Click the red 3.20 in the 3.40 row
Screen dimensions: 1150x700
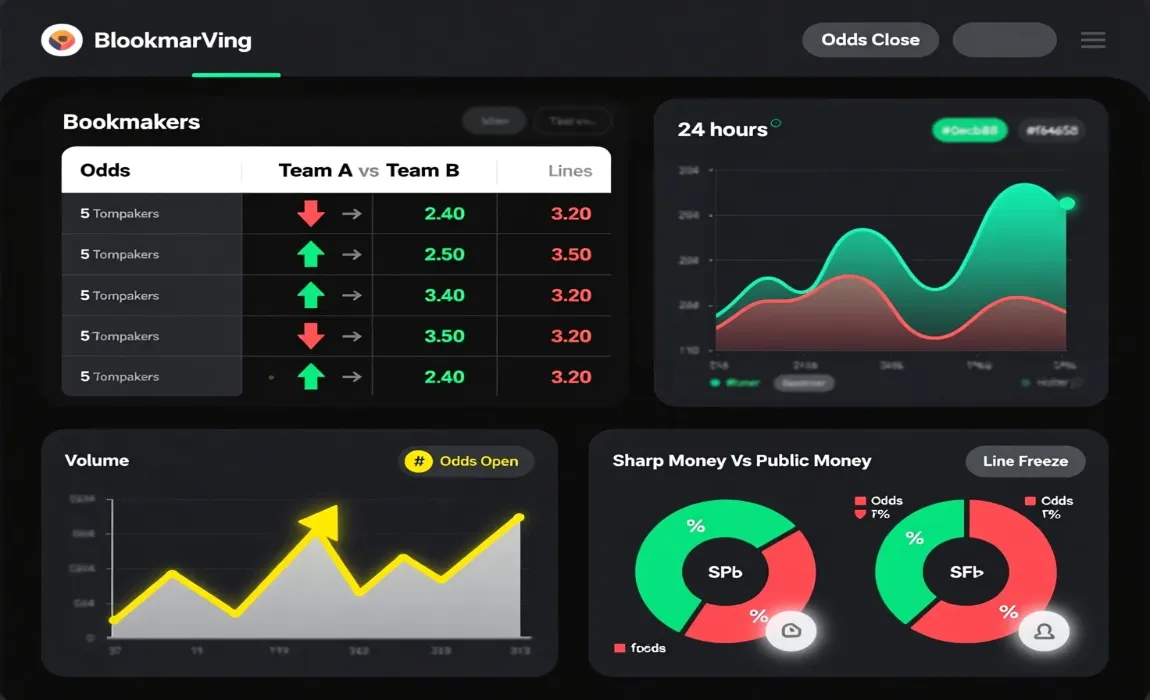point(571,295)
